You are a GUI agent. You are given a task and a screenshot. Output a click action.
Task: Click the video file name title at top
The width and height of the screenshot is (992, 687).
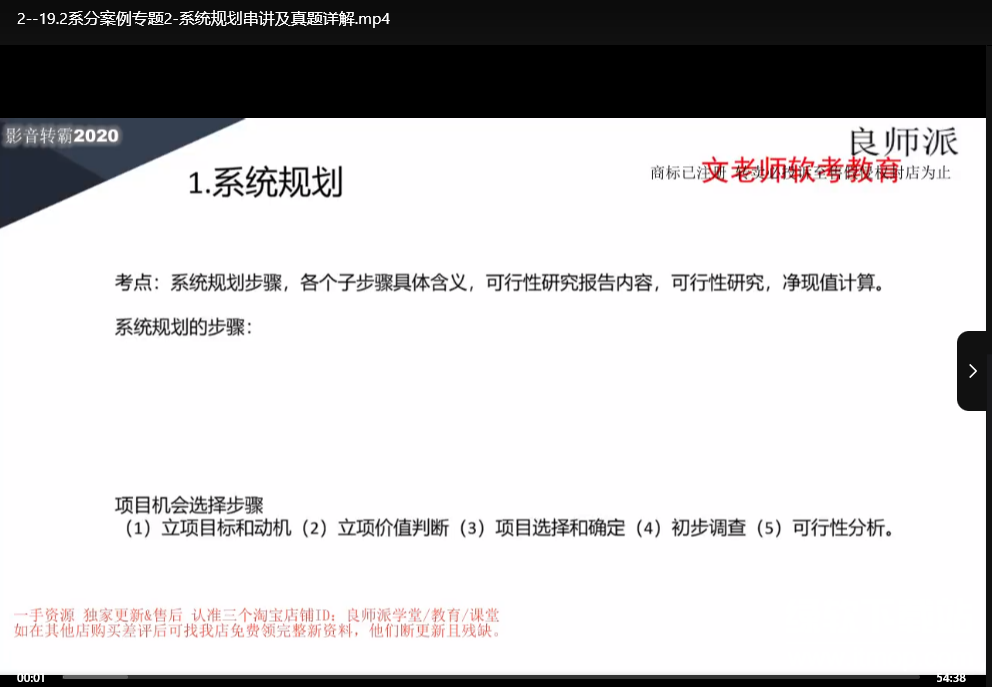[203, 18]
